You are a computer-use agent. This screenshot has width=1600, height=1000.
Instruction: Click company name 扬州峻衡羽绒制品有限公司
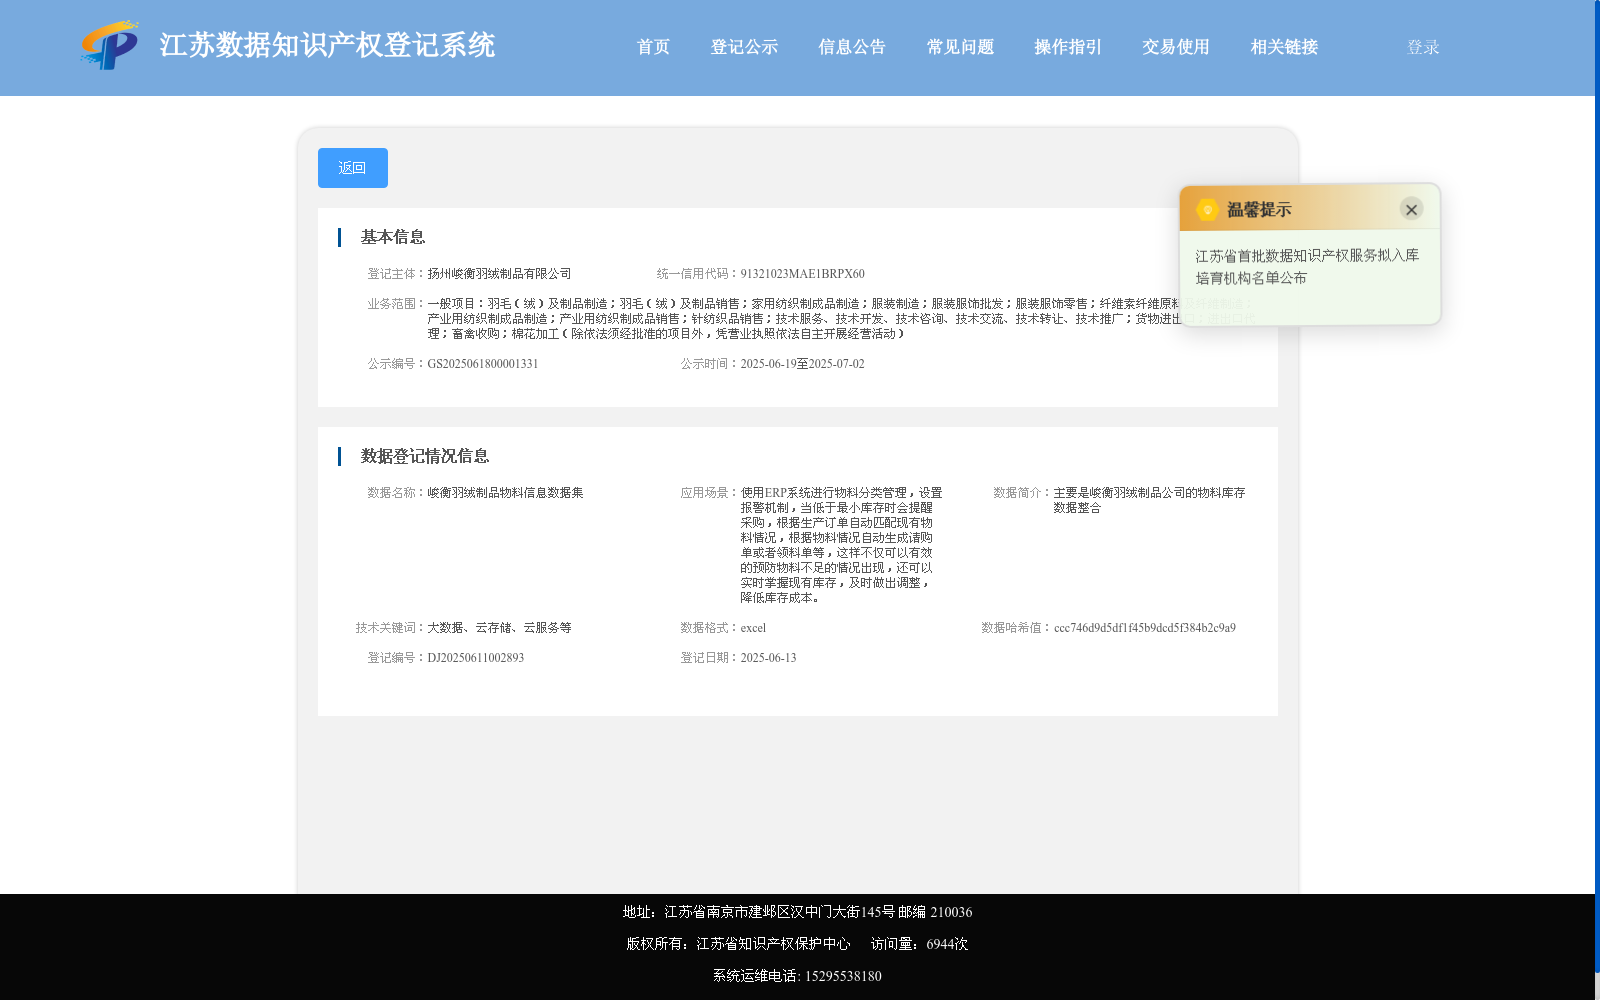click(499, 274)
